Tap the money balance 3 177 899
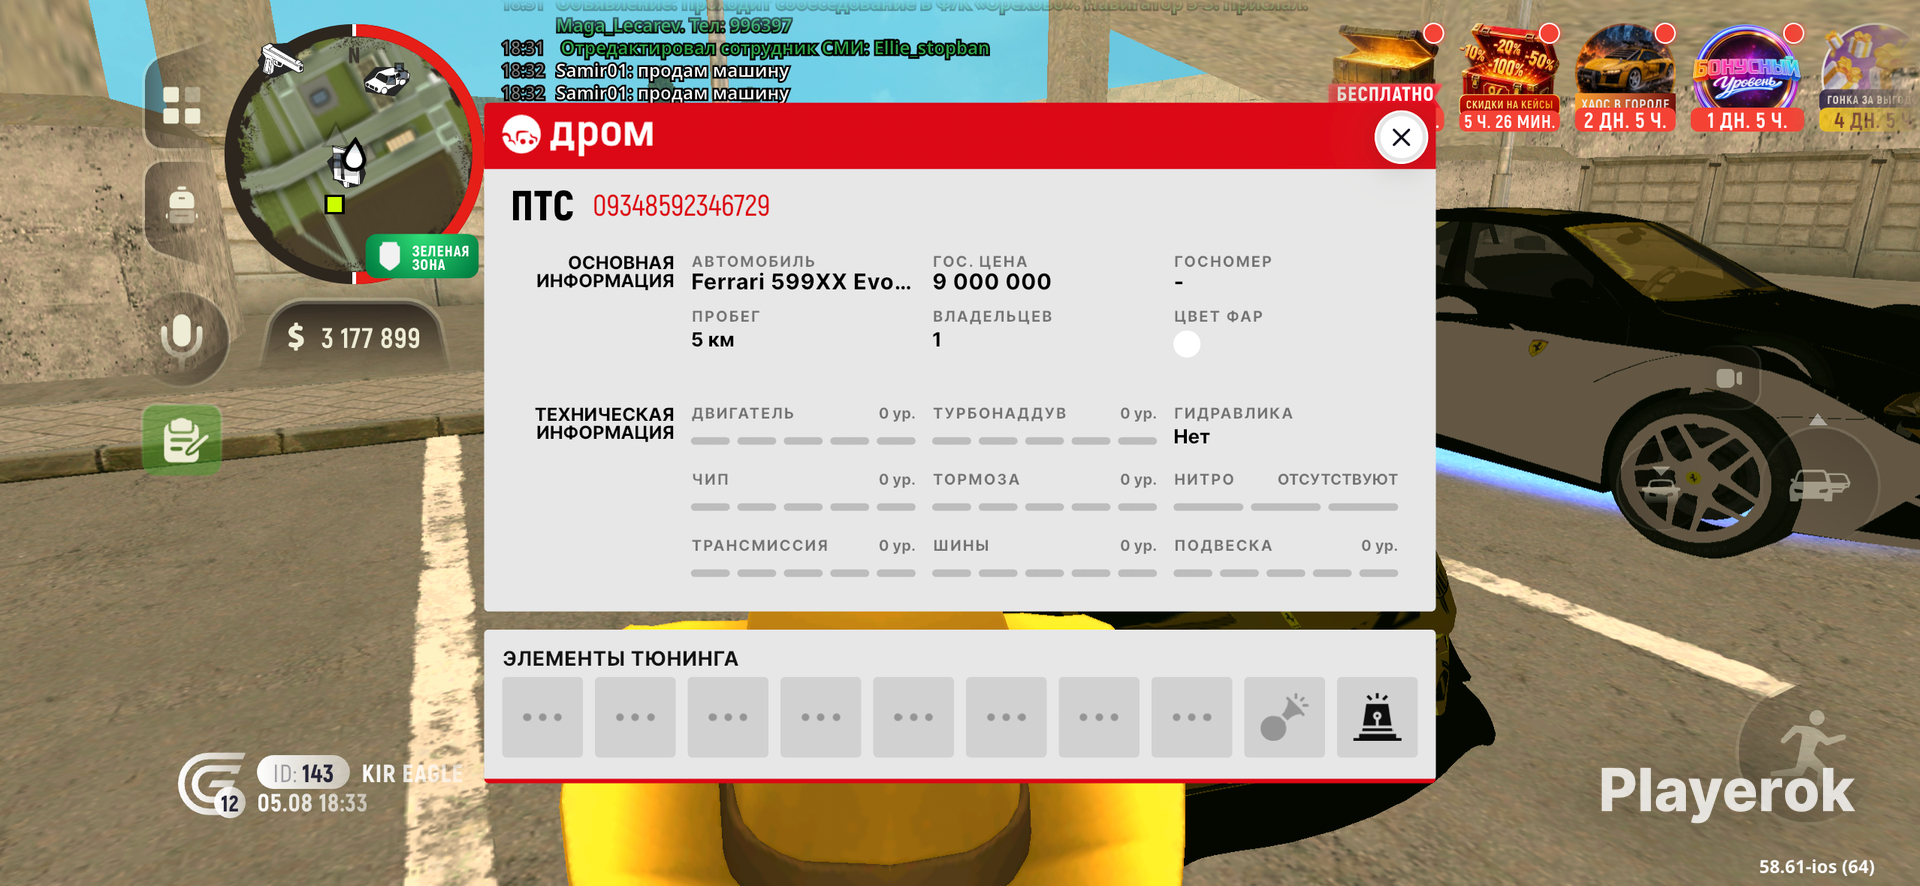 point(354,338)
